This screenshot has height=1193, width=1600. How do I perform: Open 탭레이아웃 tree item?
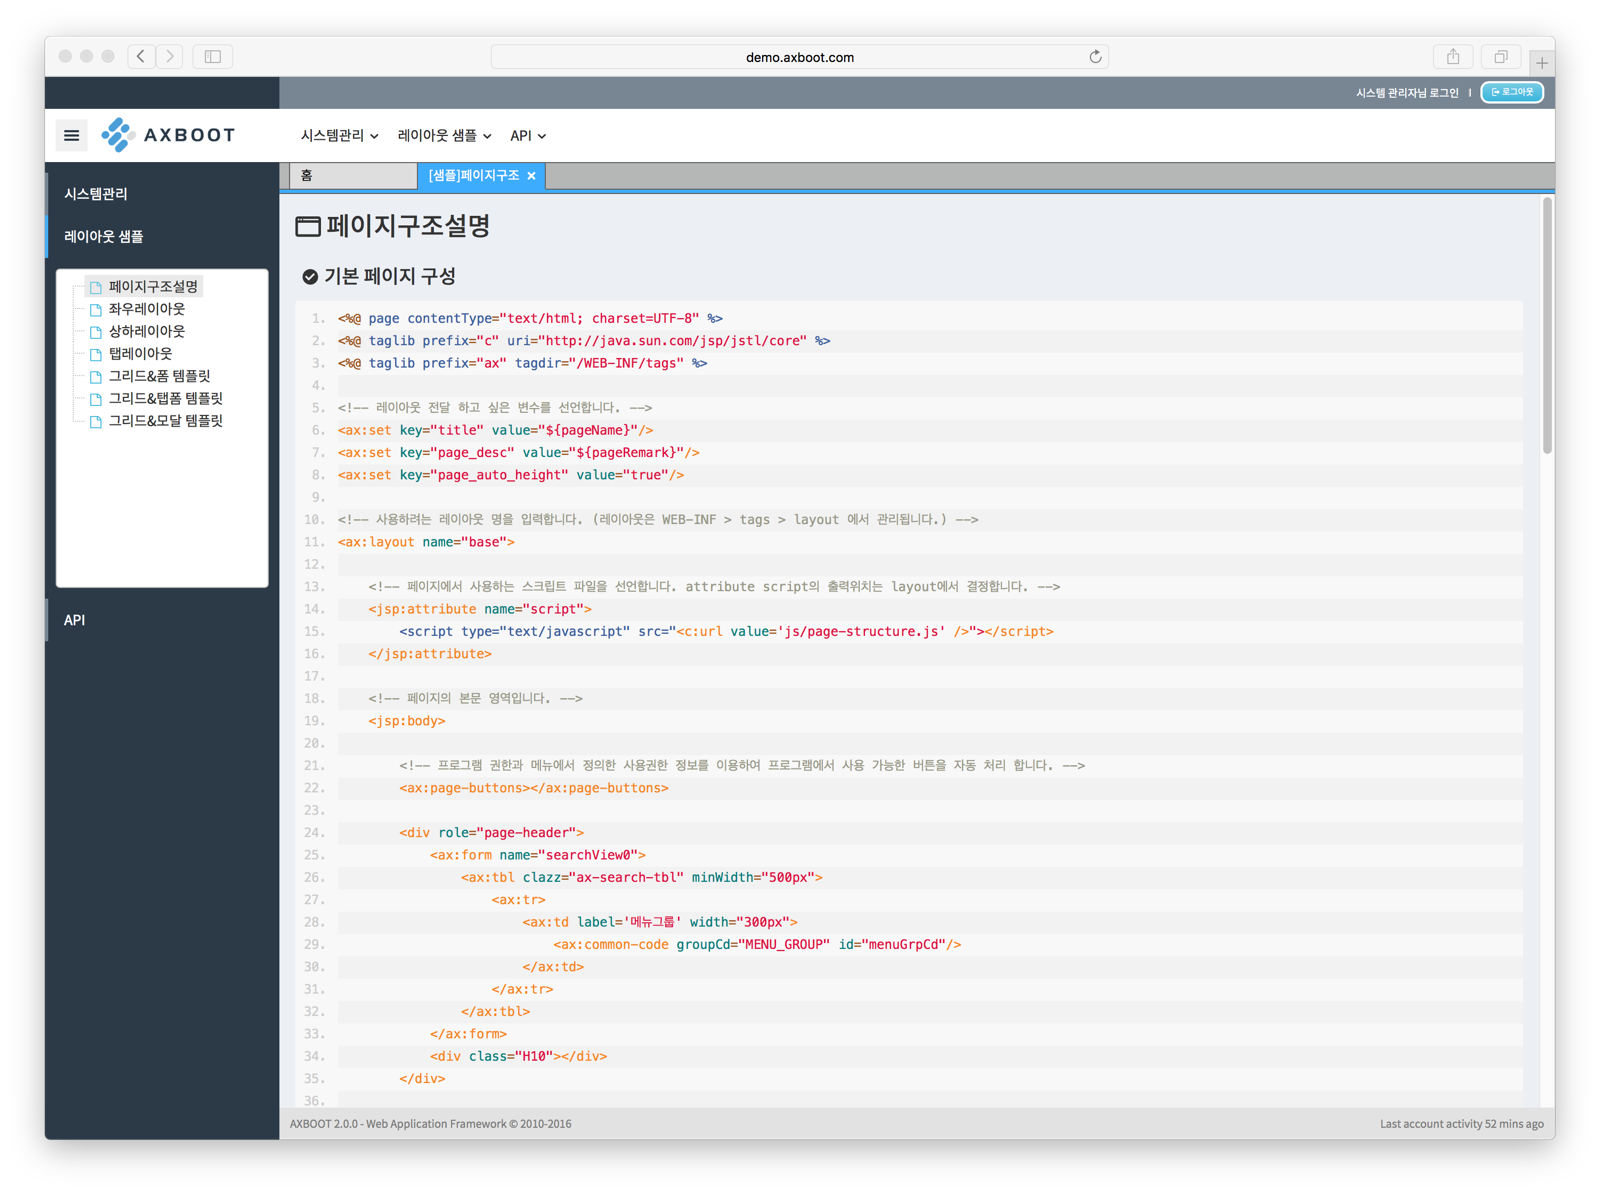tap(140, 354)
